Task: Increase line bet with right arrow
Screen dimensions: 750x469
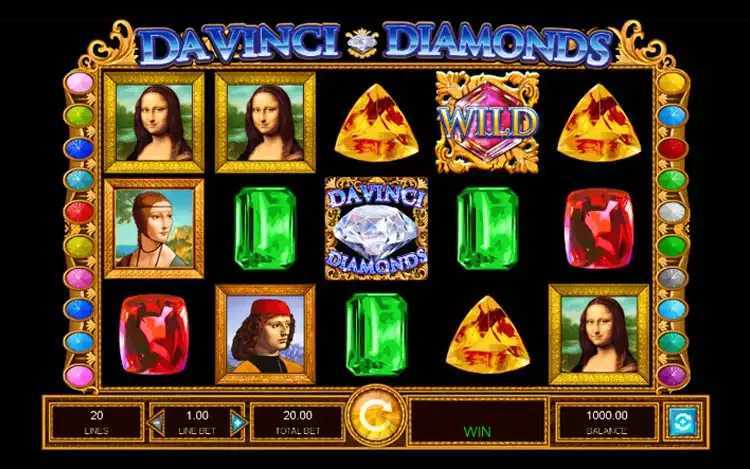Action: 238,423
